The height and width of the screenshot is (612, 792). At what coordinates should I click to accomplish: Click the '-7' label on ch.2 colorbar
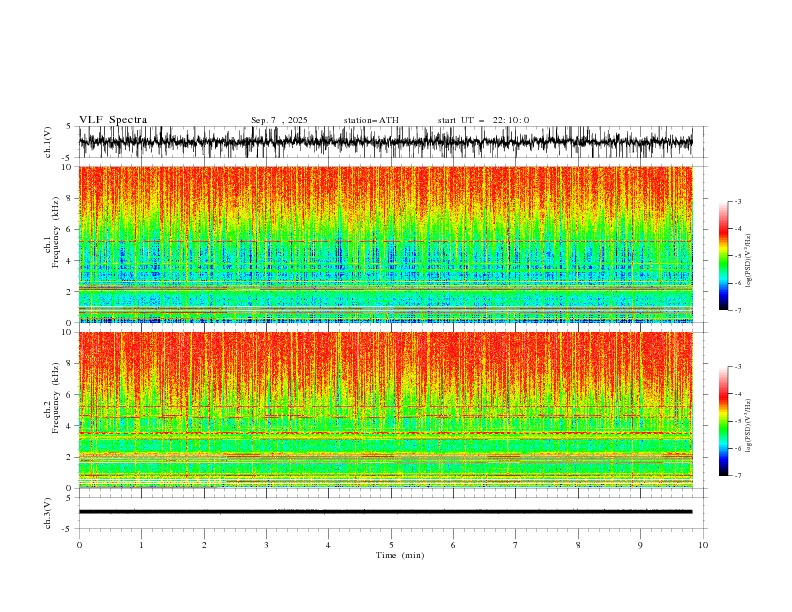point(737,475)
